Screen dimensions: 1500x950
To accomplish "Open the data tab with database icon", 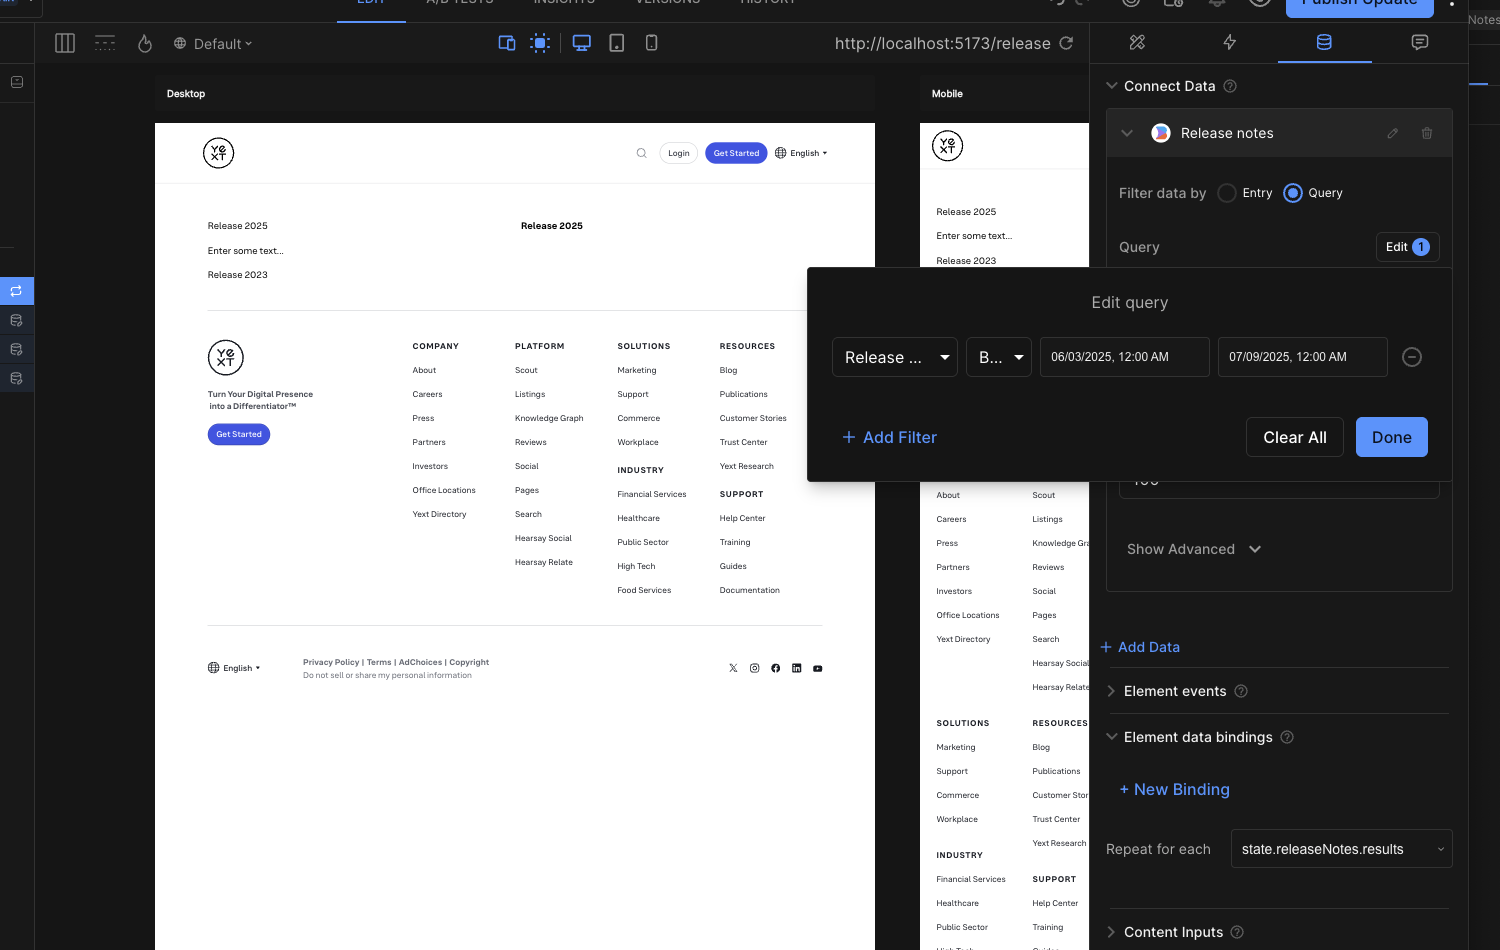I will (x=1324, y=42).
